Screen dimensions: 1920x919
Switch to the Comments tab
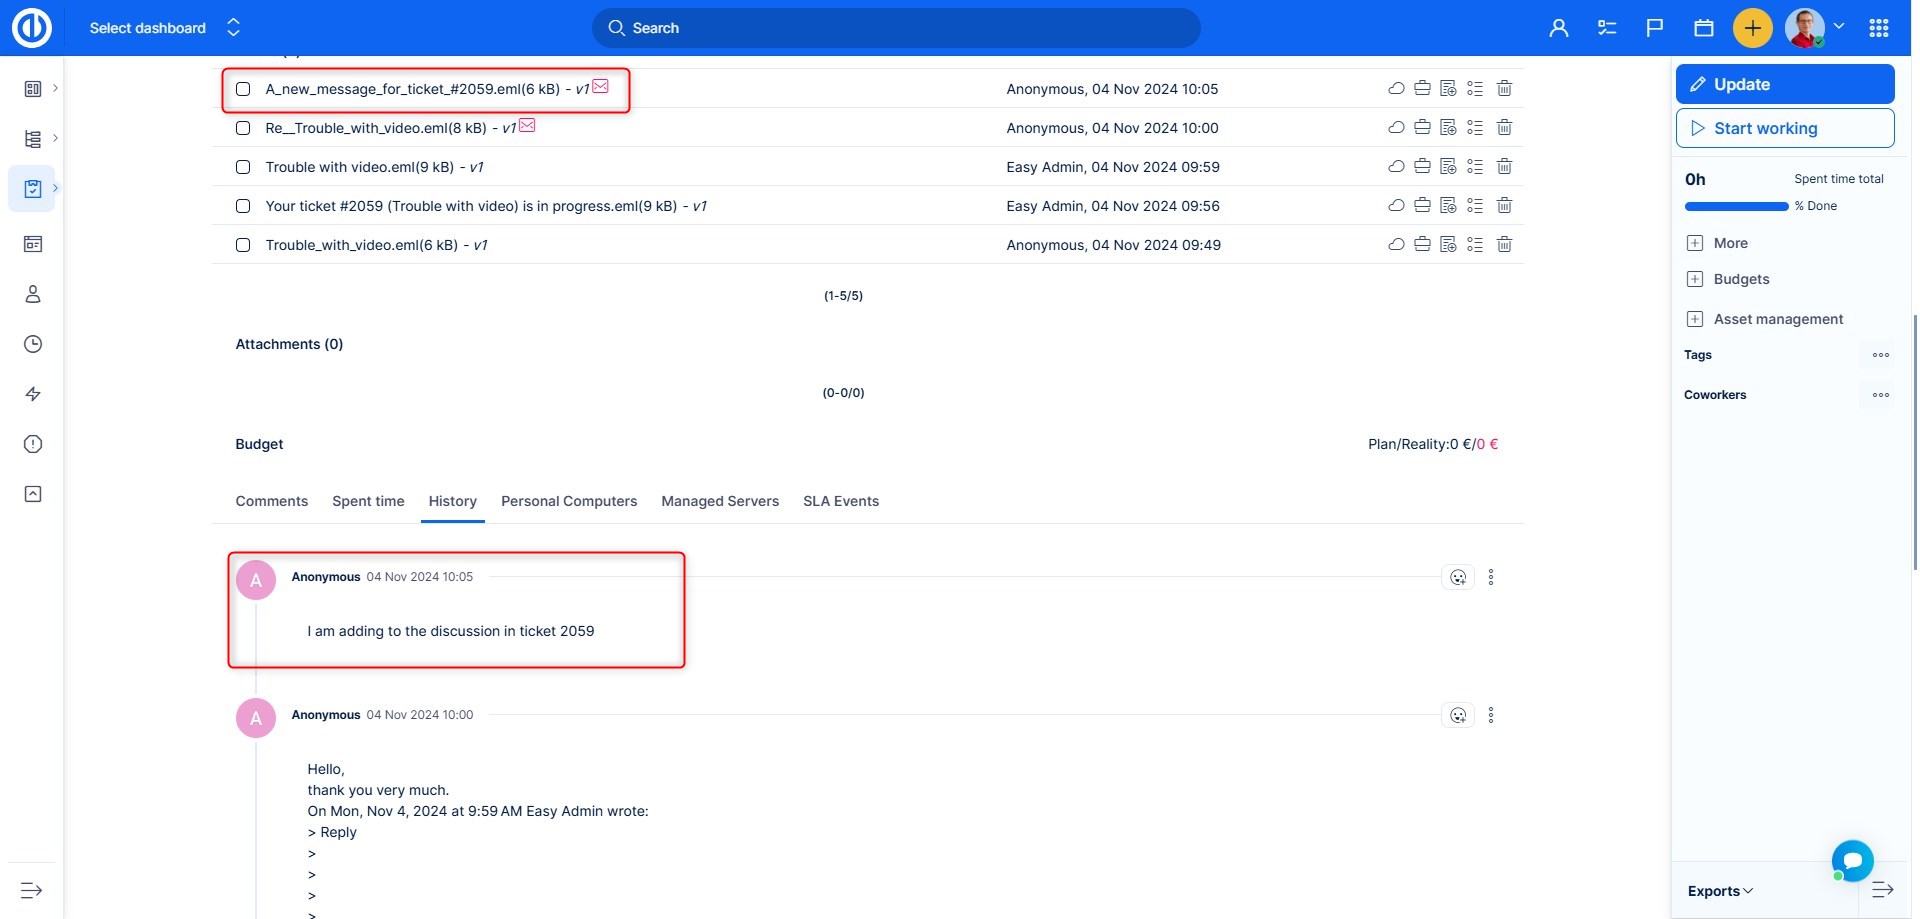[x=271, y=501]
